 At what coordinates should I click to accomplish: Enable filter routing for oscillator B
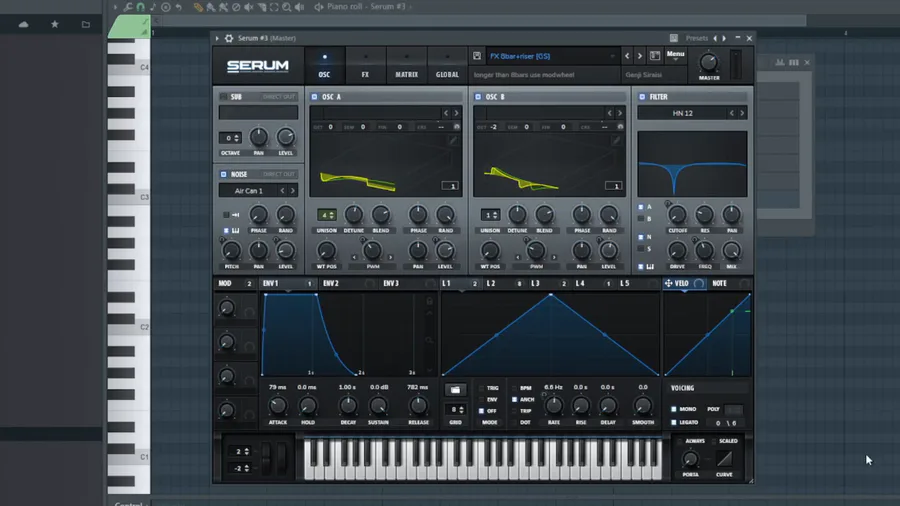click(641, 219)
